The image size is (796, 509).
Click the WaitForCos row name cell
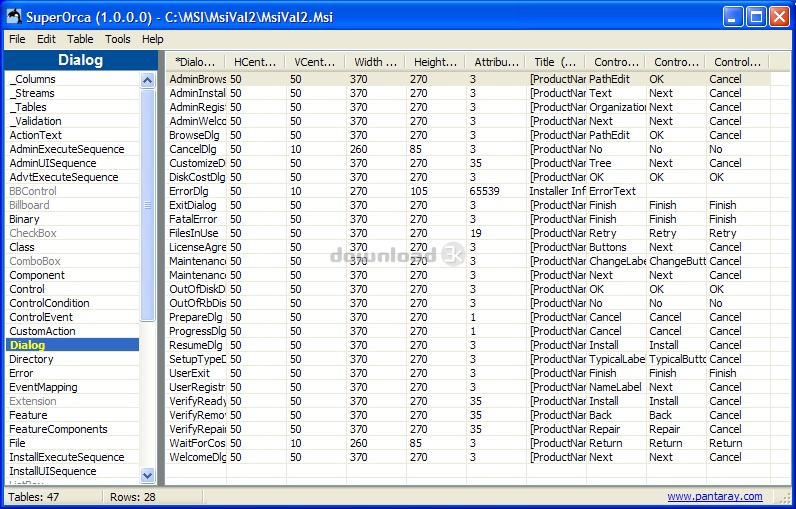point(196,443)
